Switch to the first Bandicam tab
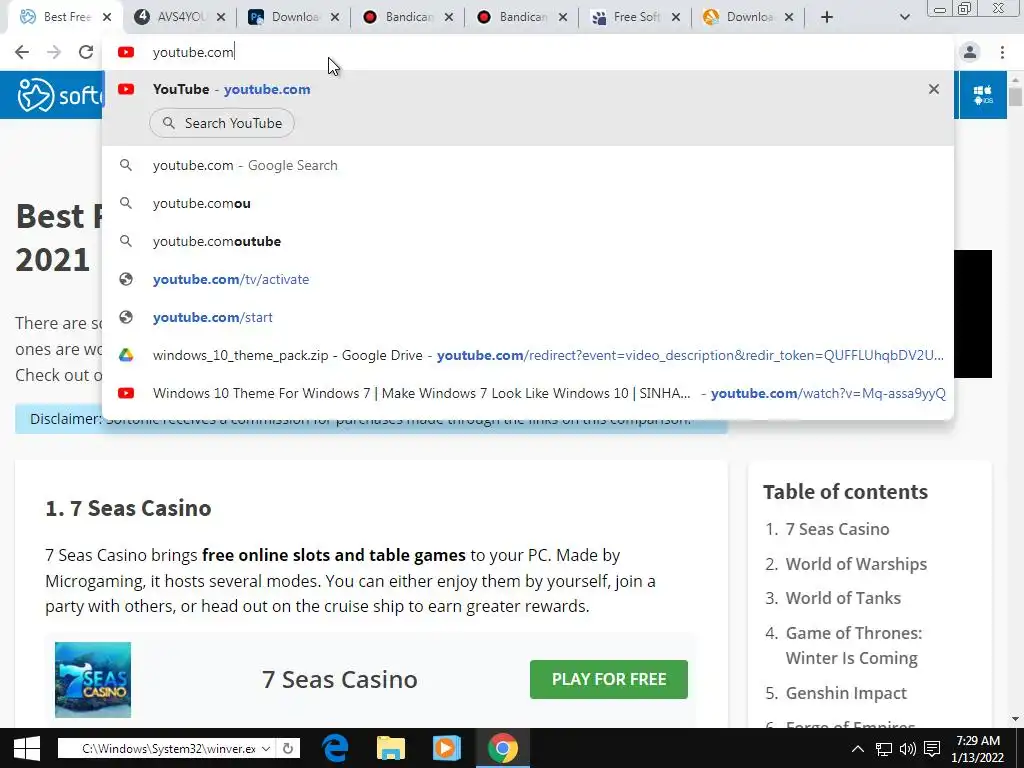This screenshot has width=1024, height=768. click(x=406, y=18)
